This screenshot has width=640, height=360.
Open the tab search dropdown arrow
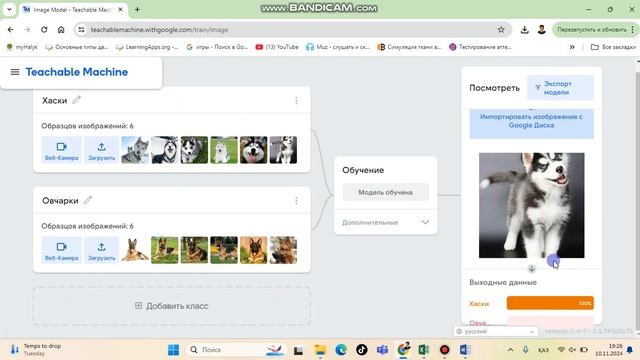coord(9,9)
